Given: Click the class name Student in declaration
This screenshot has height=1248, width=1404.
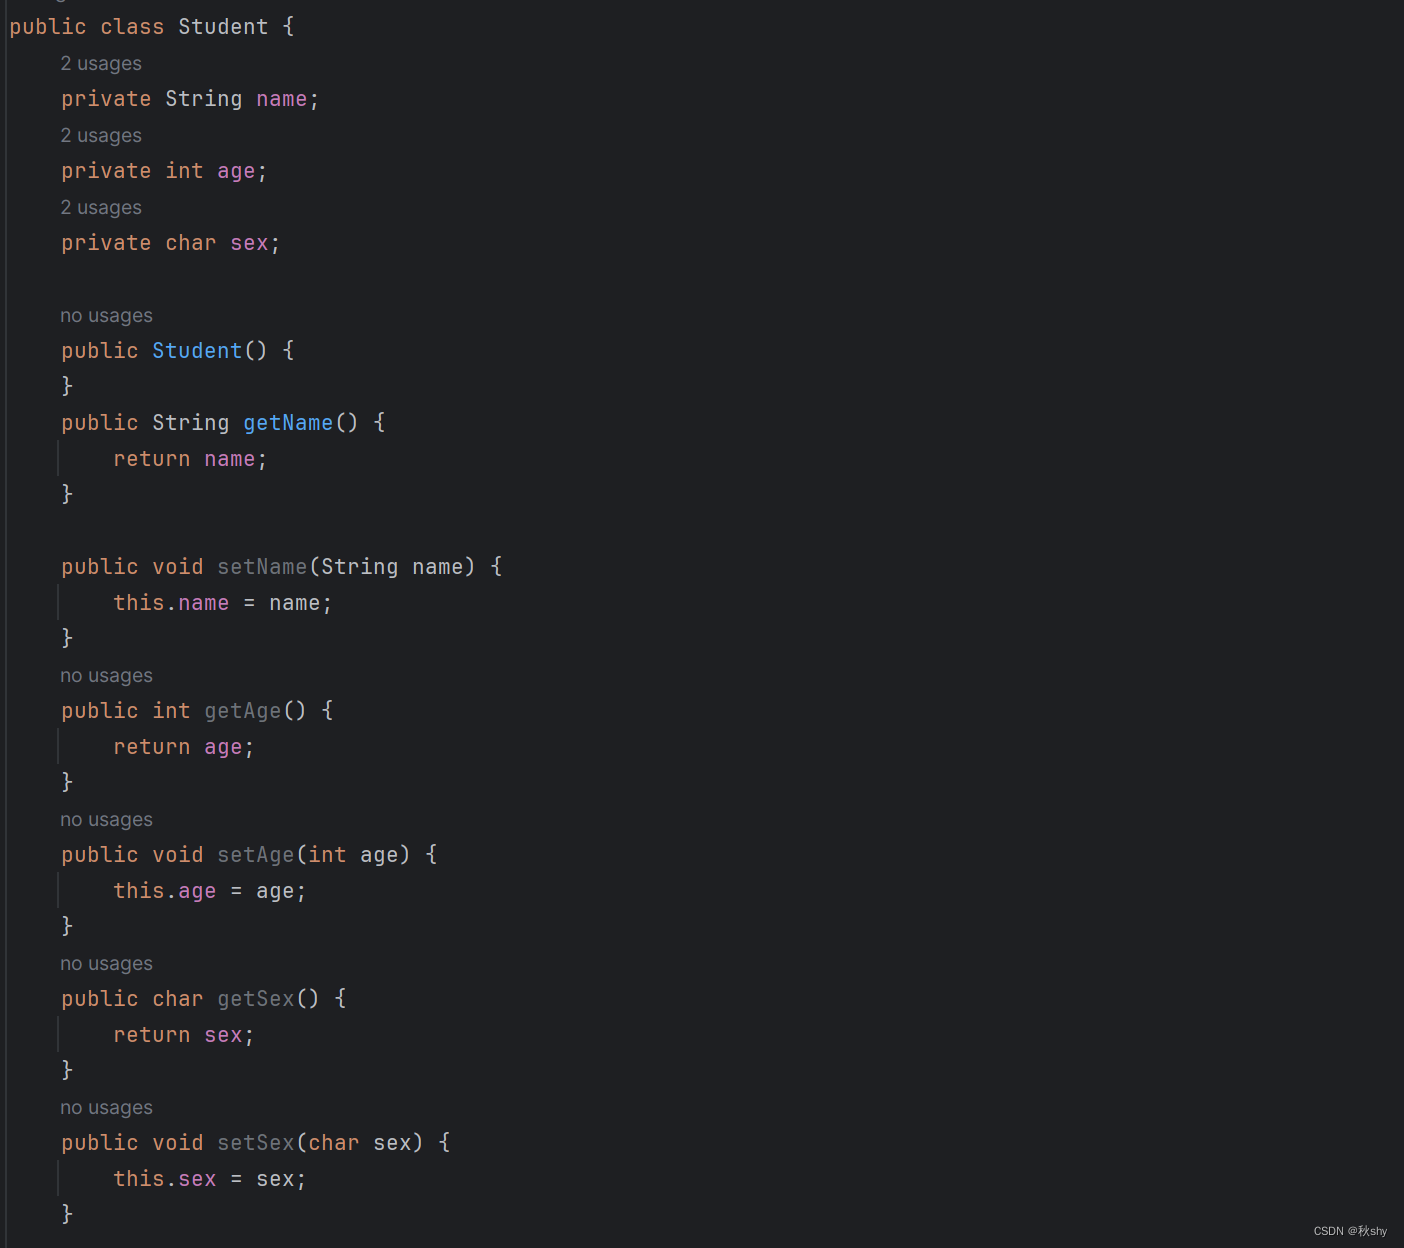Looking at the screenshot, I should click(223, 27).
